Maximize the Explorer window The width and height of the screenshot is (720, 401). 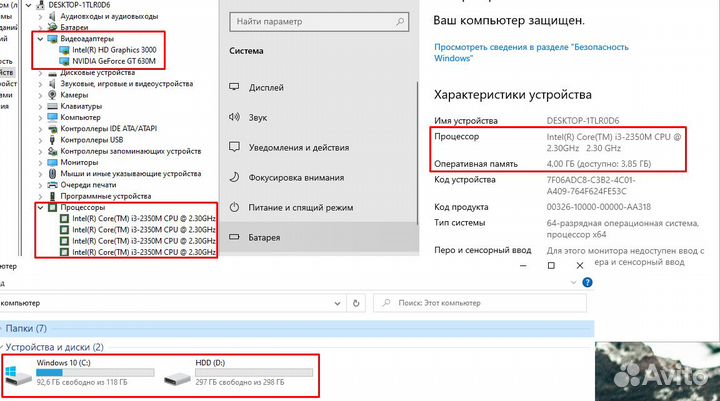(x=551, y=265)
